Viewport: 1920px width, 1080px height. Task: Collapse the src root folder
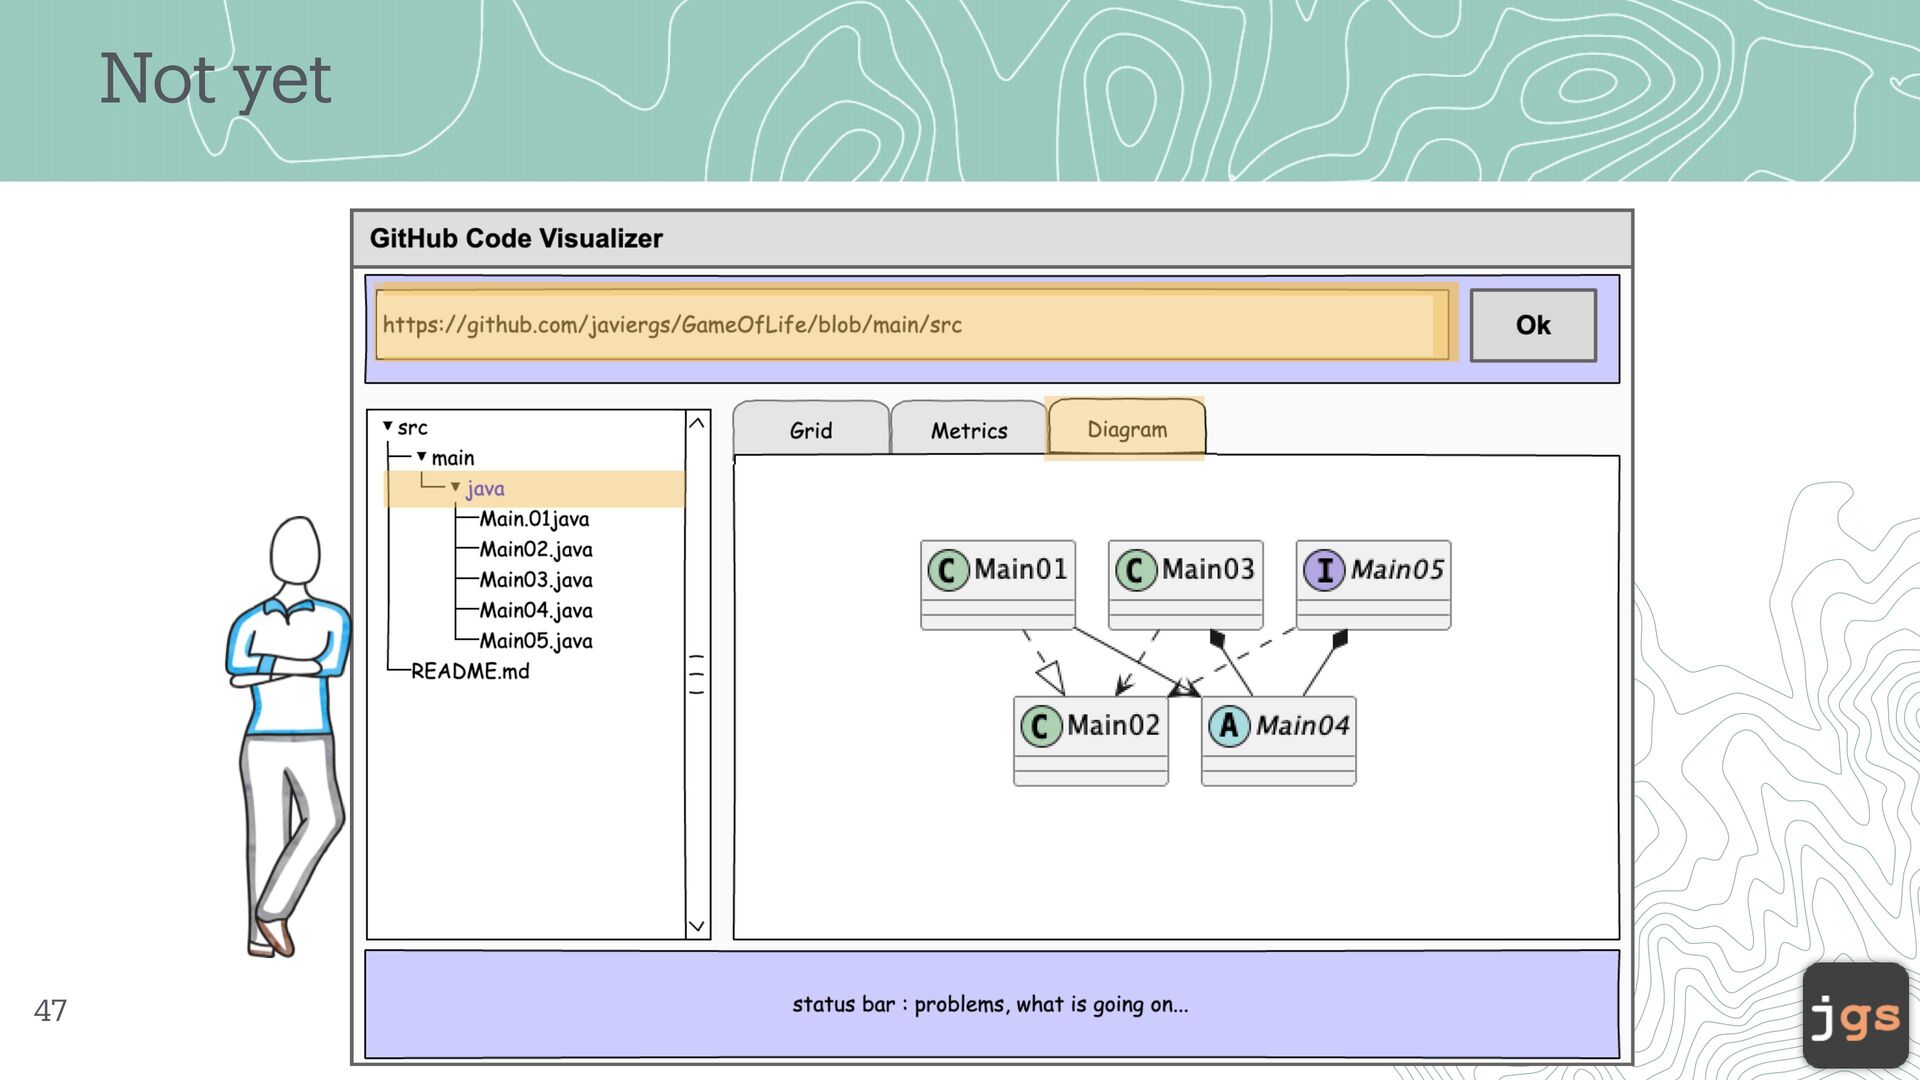coord(388,427)
